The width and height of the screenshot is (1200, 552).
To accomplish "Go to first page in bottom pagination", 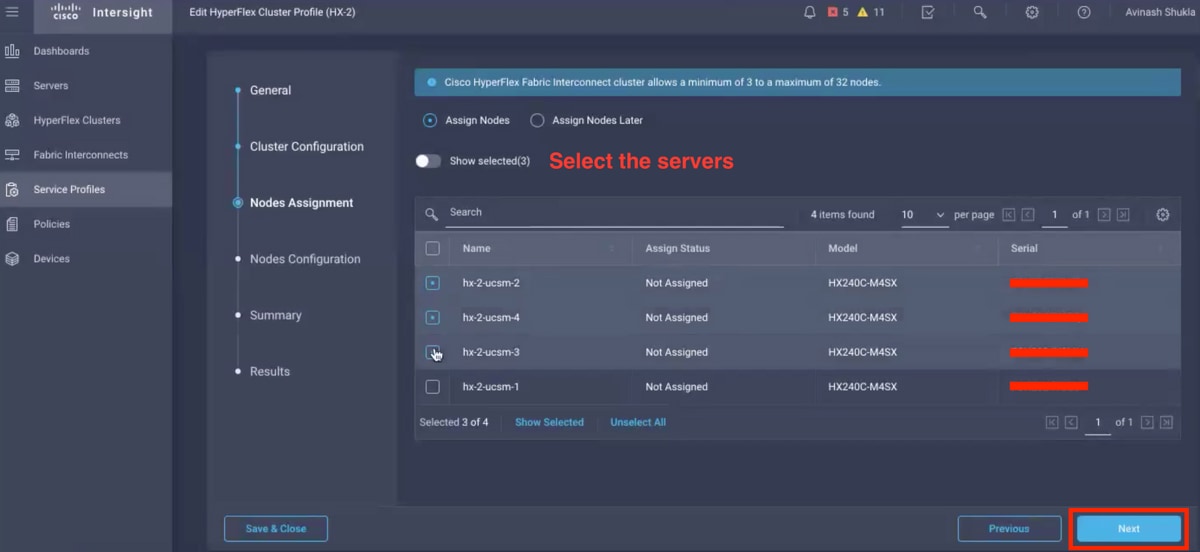I will coord(1051,423).
